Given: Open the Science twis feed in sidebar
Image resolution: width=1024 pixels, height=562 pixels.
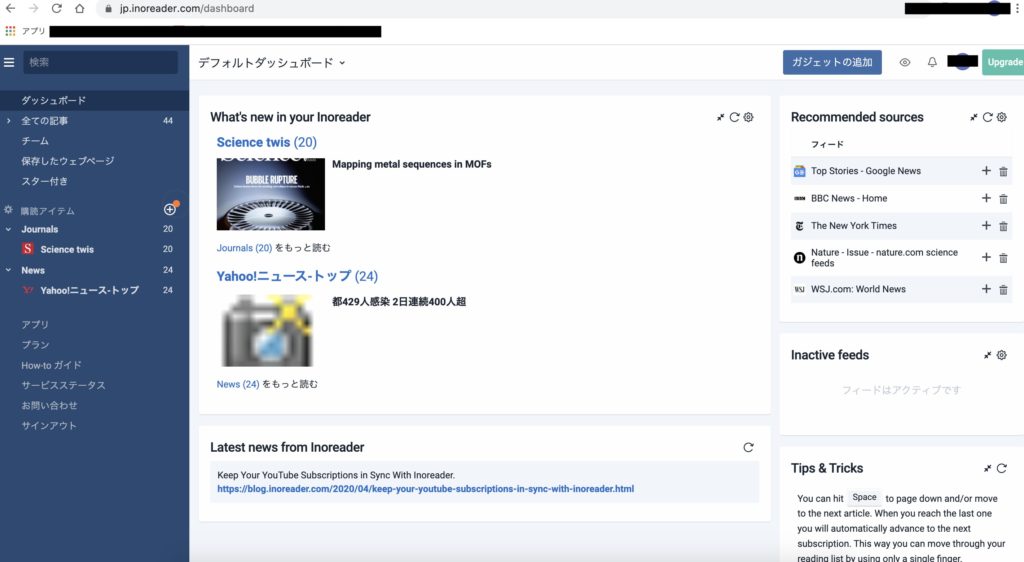Looking at the screenshot, I should point(67,249).
